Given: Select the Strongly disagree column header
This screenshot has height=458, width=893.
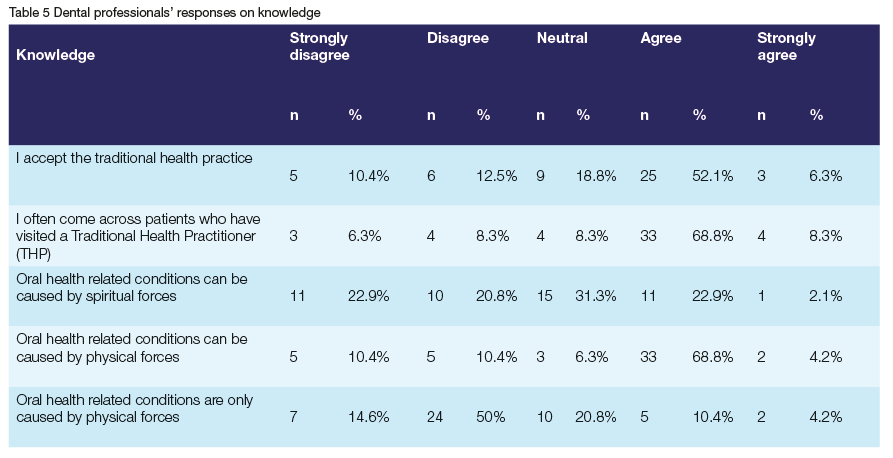Looking at the screenshot, I should [319, 47].
